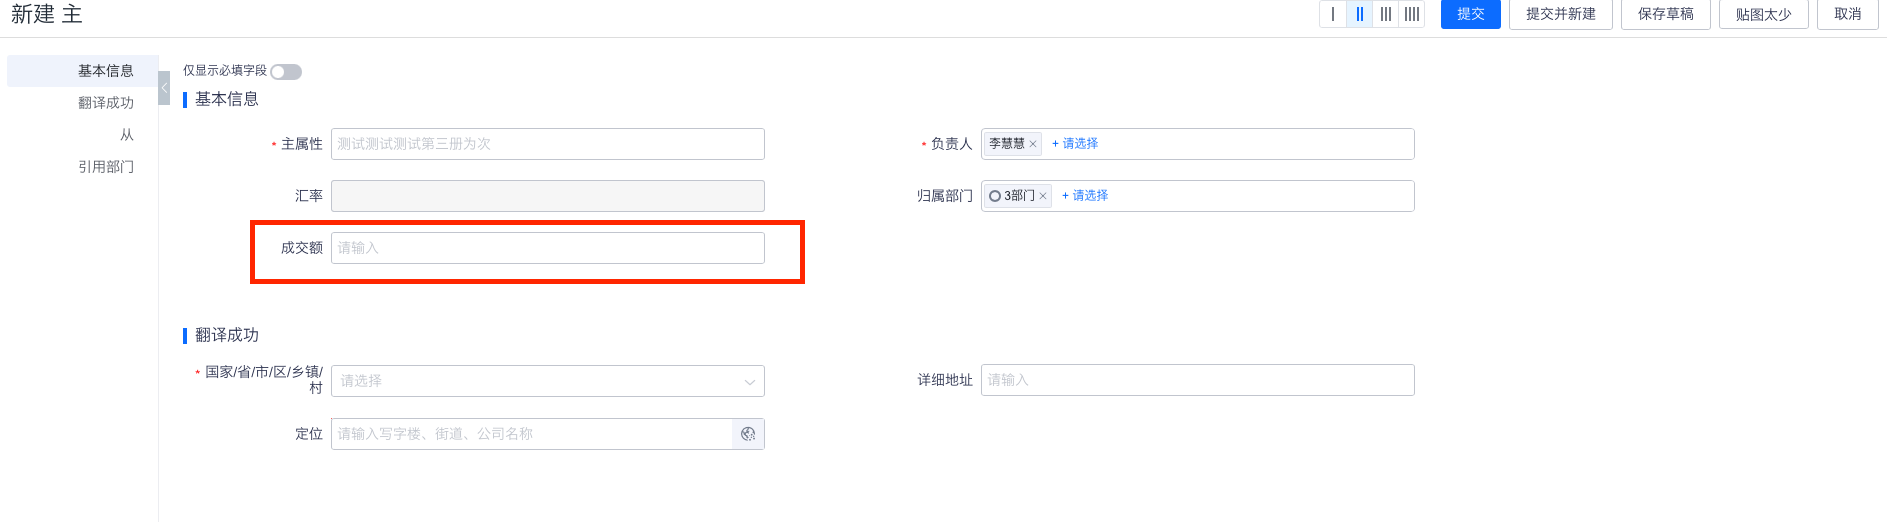Switch to single-column layout icon

tap(1333, 14)
